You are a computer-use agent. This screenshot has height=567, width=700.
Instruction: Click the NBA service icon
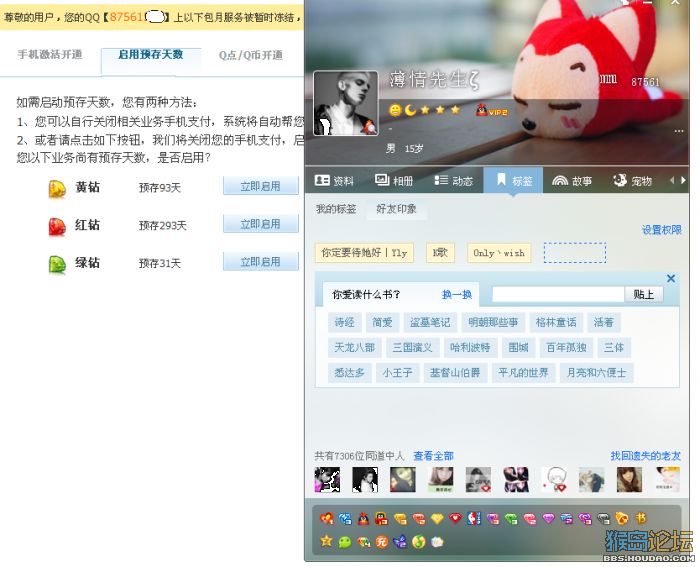pos(474,518)
